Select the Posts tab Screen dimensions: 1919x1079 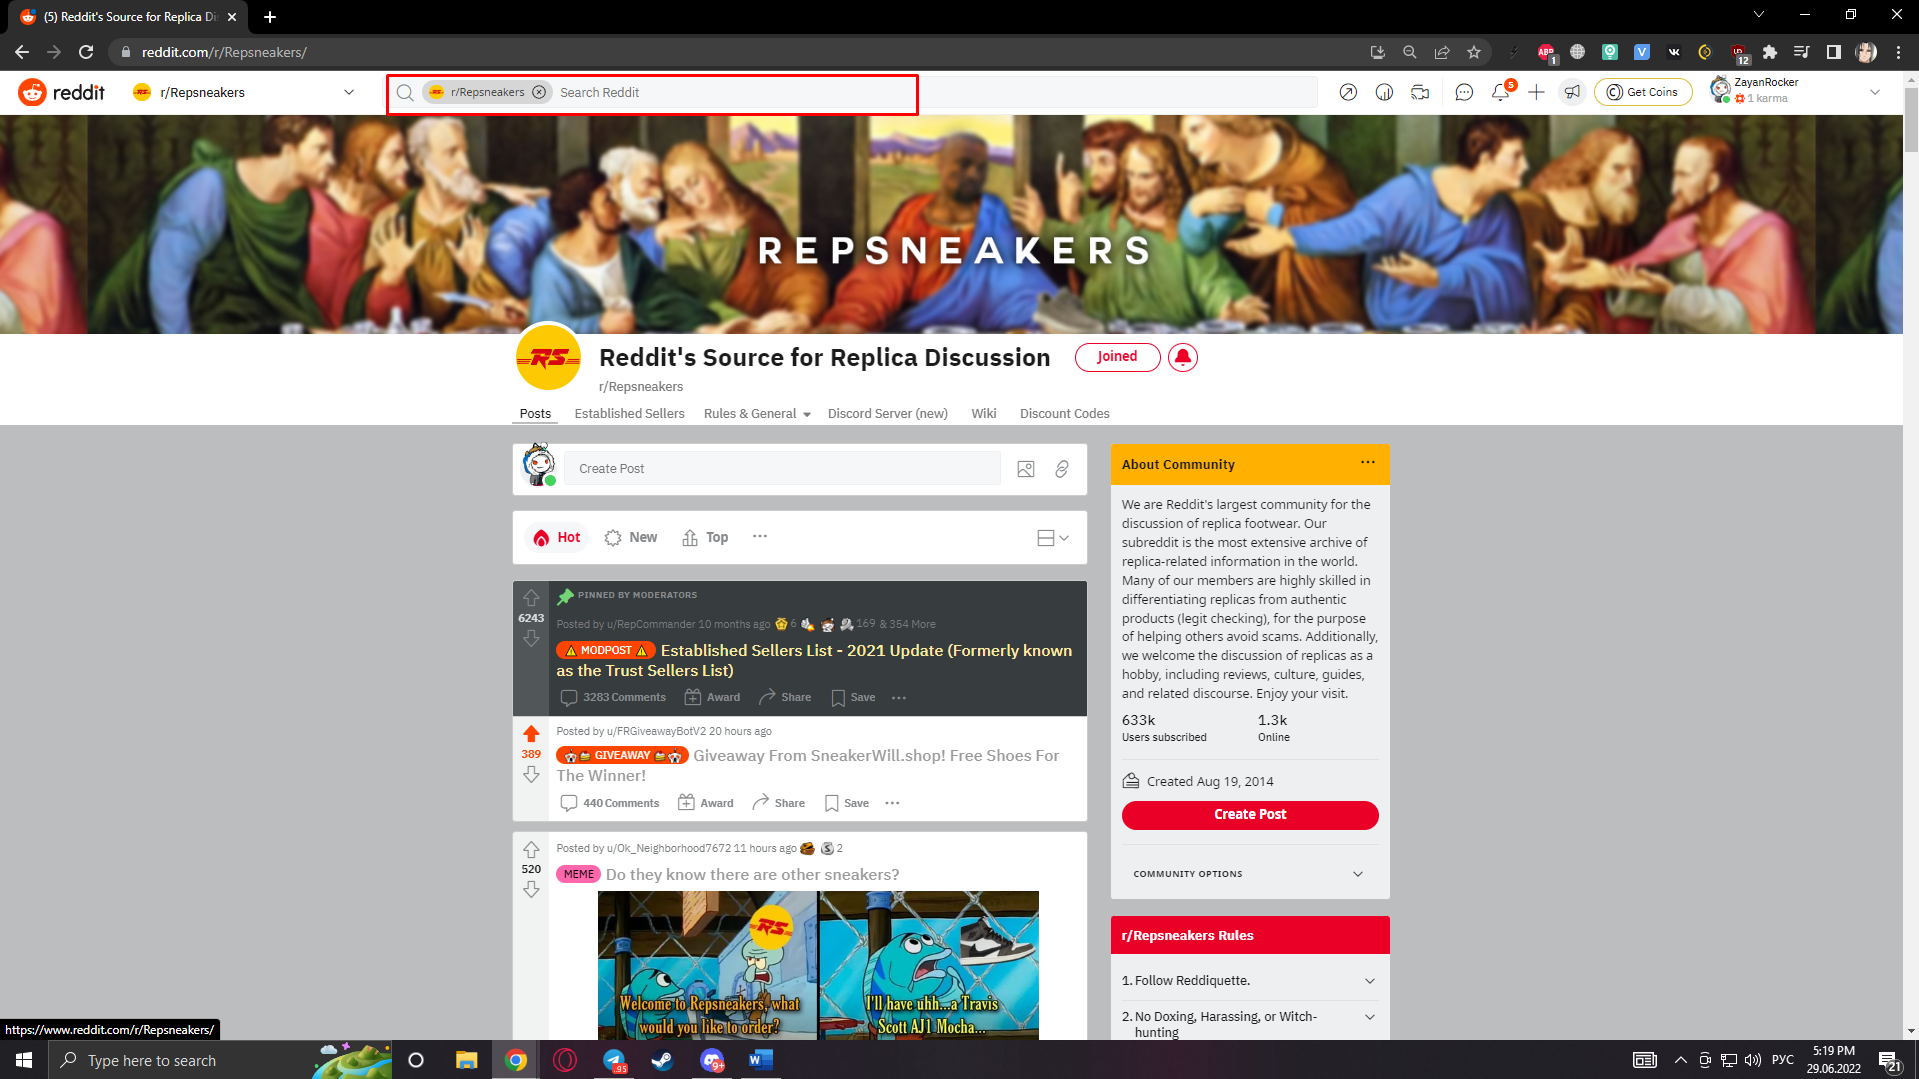pos(535,414)
